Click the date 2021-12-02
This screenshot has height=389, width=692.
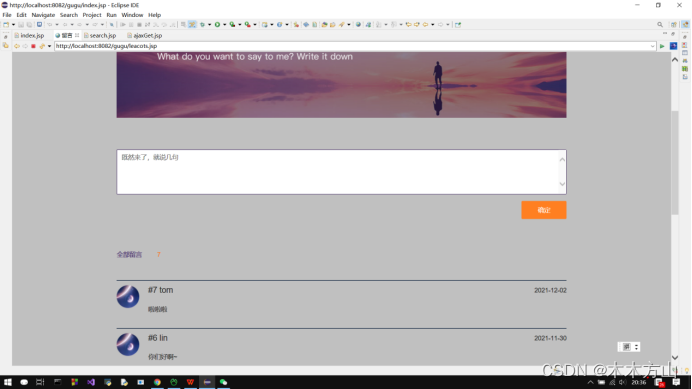click(x=550, y=291)
